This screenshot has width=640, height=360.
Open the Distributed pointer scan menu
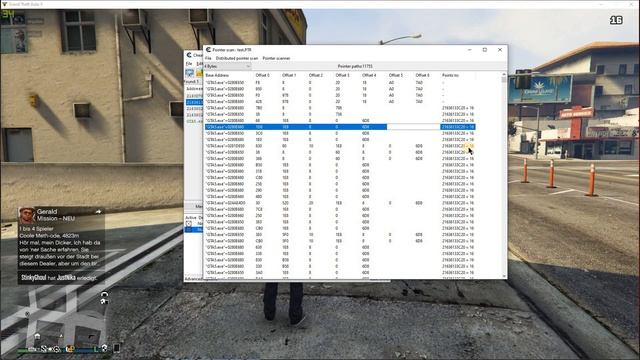237,58
